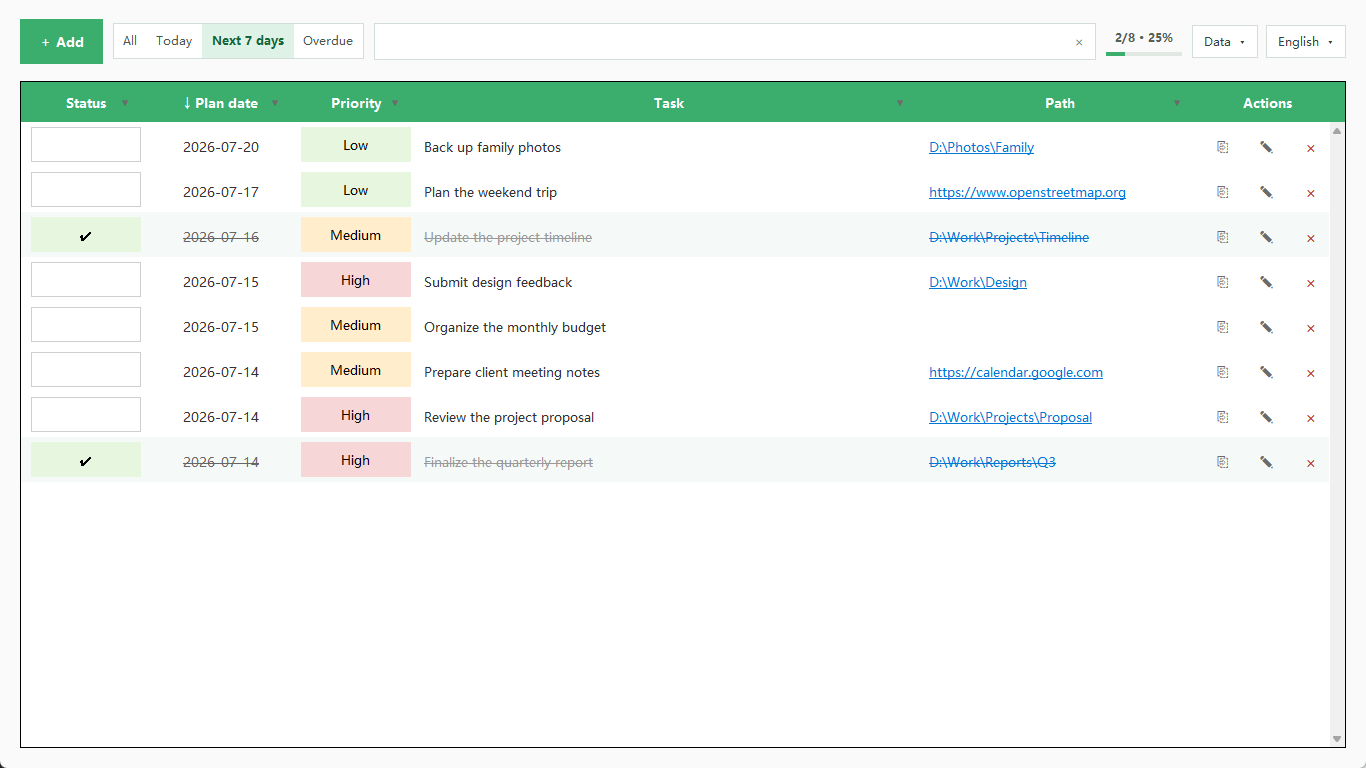The height and width of the screenshot is (768, 1366).
Task: Open the openstreetmap.org link
Action: tap(1027, 192)
